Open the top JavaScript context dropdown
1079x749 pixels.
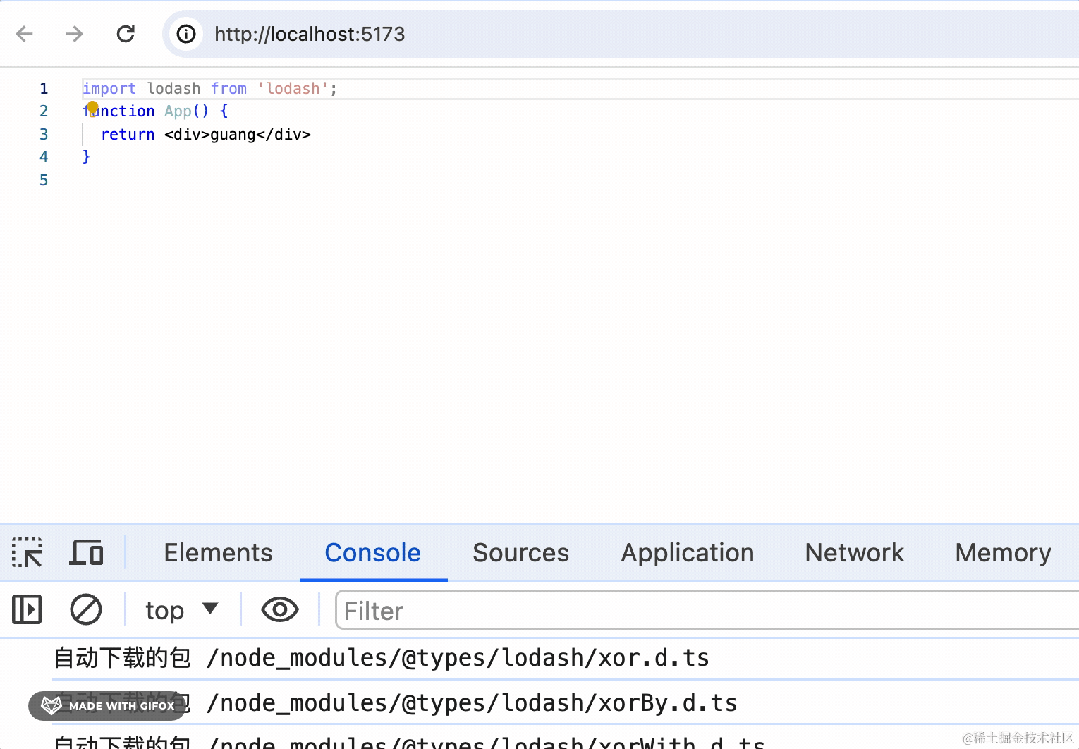182,610
